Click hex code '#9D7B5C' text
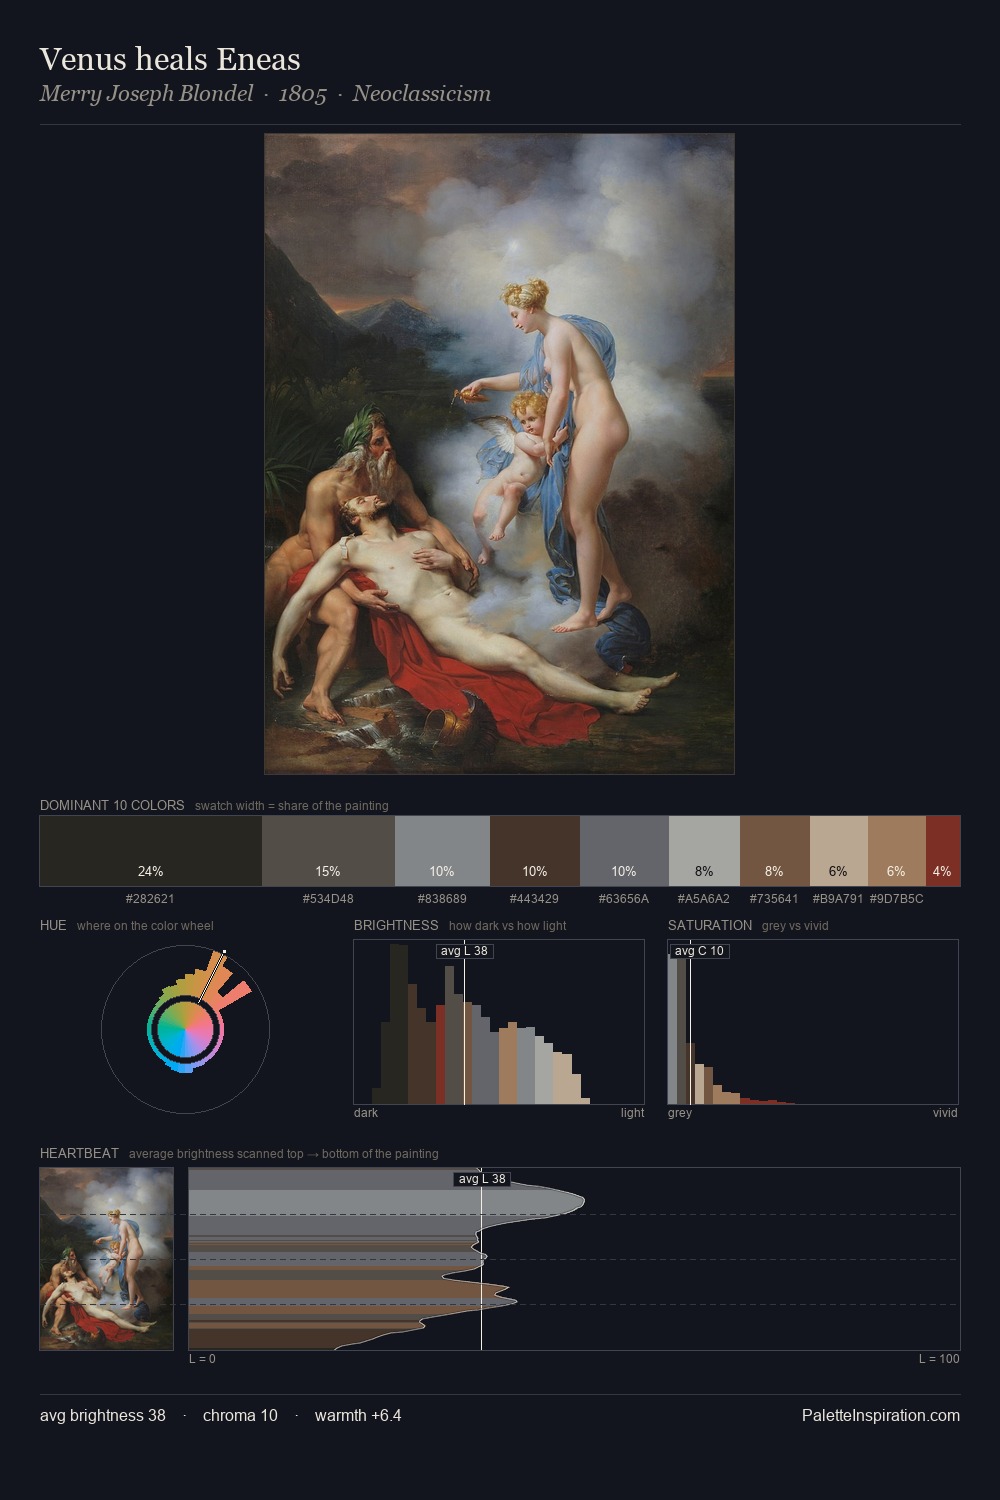This screenshot has height=1500, width=1000. pyautogui.click(x=896, y=898)
